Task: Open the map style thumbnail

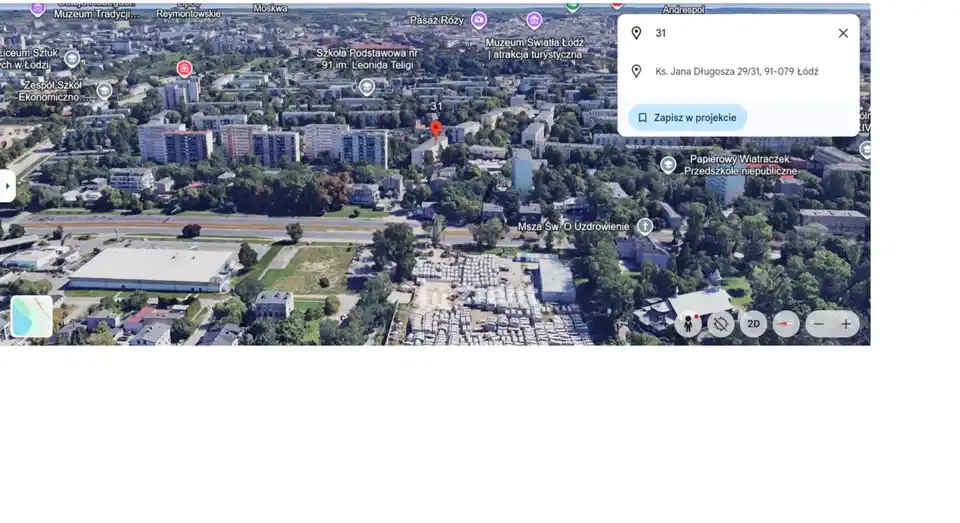Action: click(32, 316)
